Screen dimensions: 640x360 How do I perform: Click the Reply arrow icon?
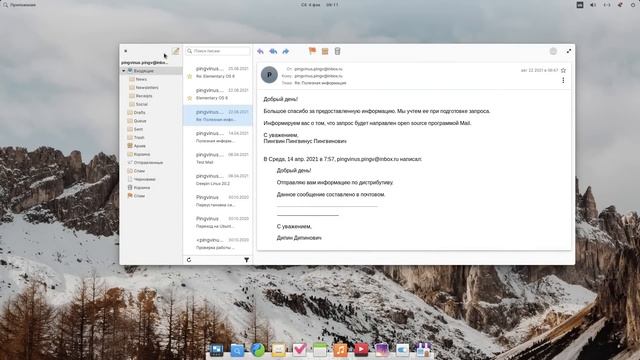(x=260, y=51)
